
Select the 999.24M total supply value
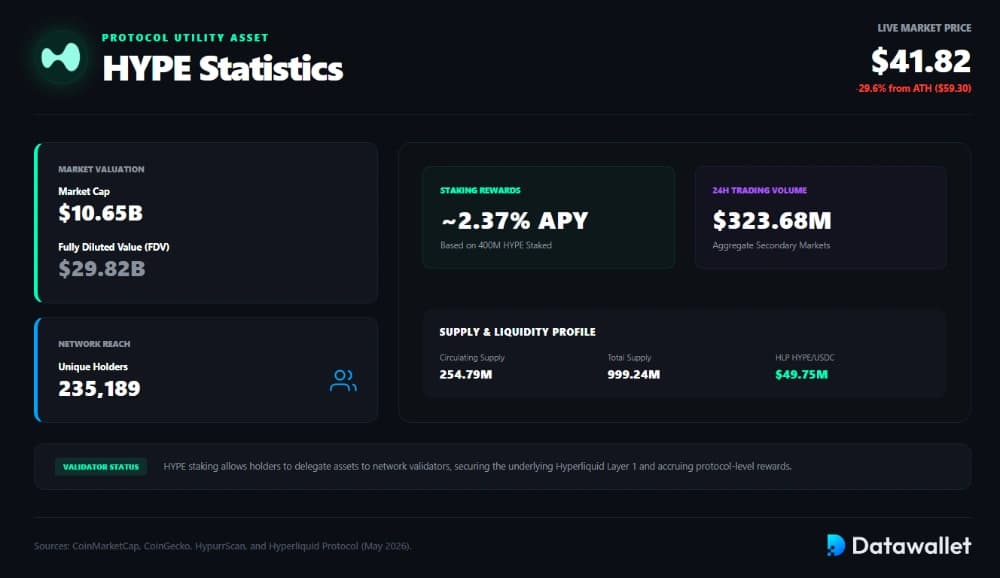pyautogui.click(x=633, y=374)
